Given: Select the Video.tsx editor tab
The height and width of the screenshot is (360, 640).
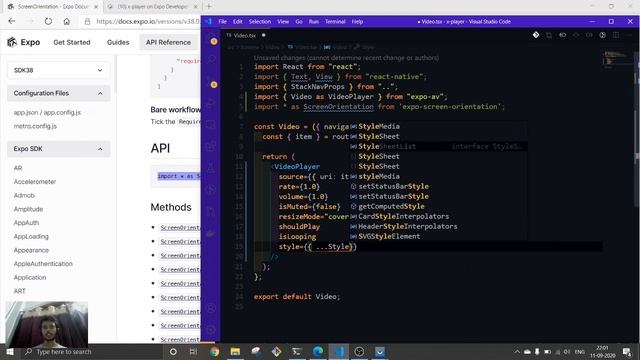Looking at the screenshot, I should tap(245, 36).
